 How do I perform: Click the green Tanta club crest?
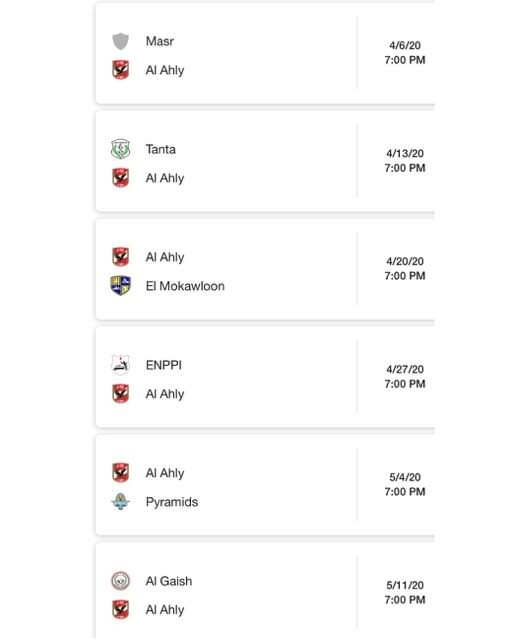point(120,149)
